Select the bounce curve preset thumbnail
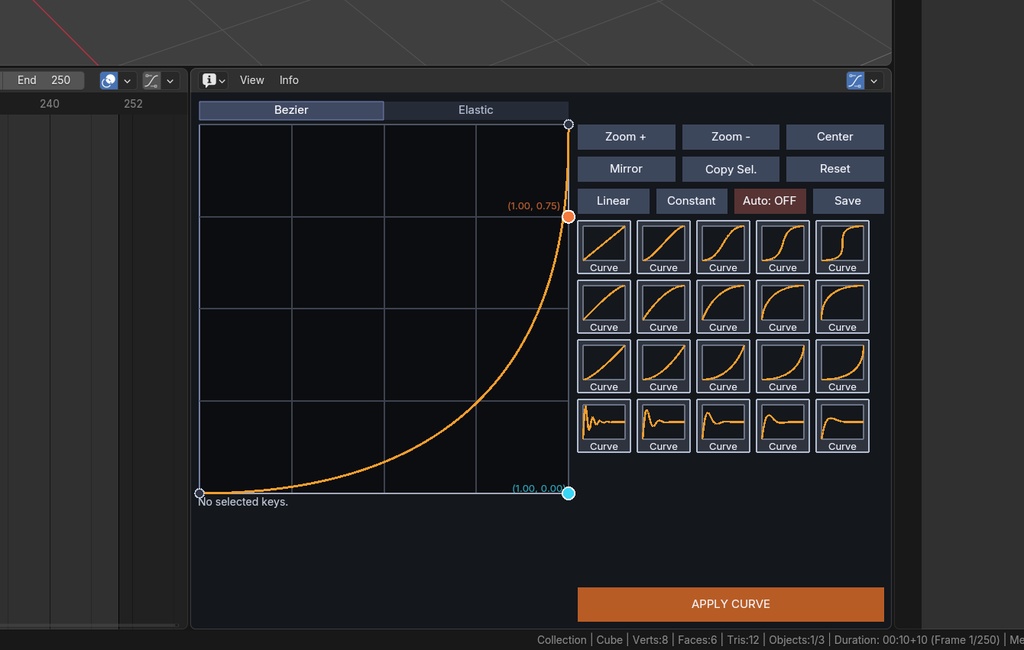The image size is (1024, 650). point(604,425)
